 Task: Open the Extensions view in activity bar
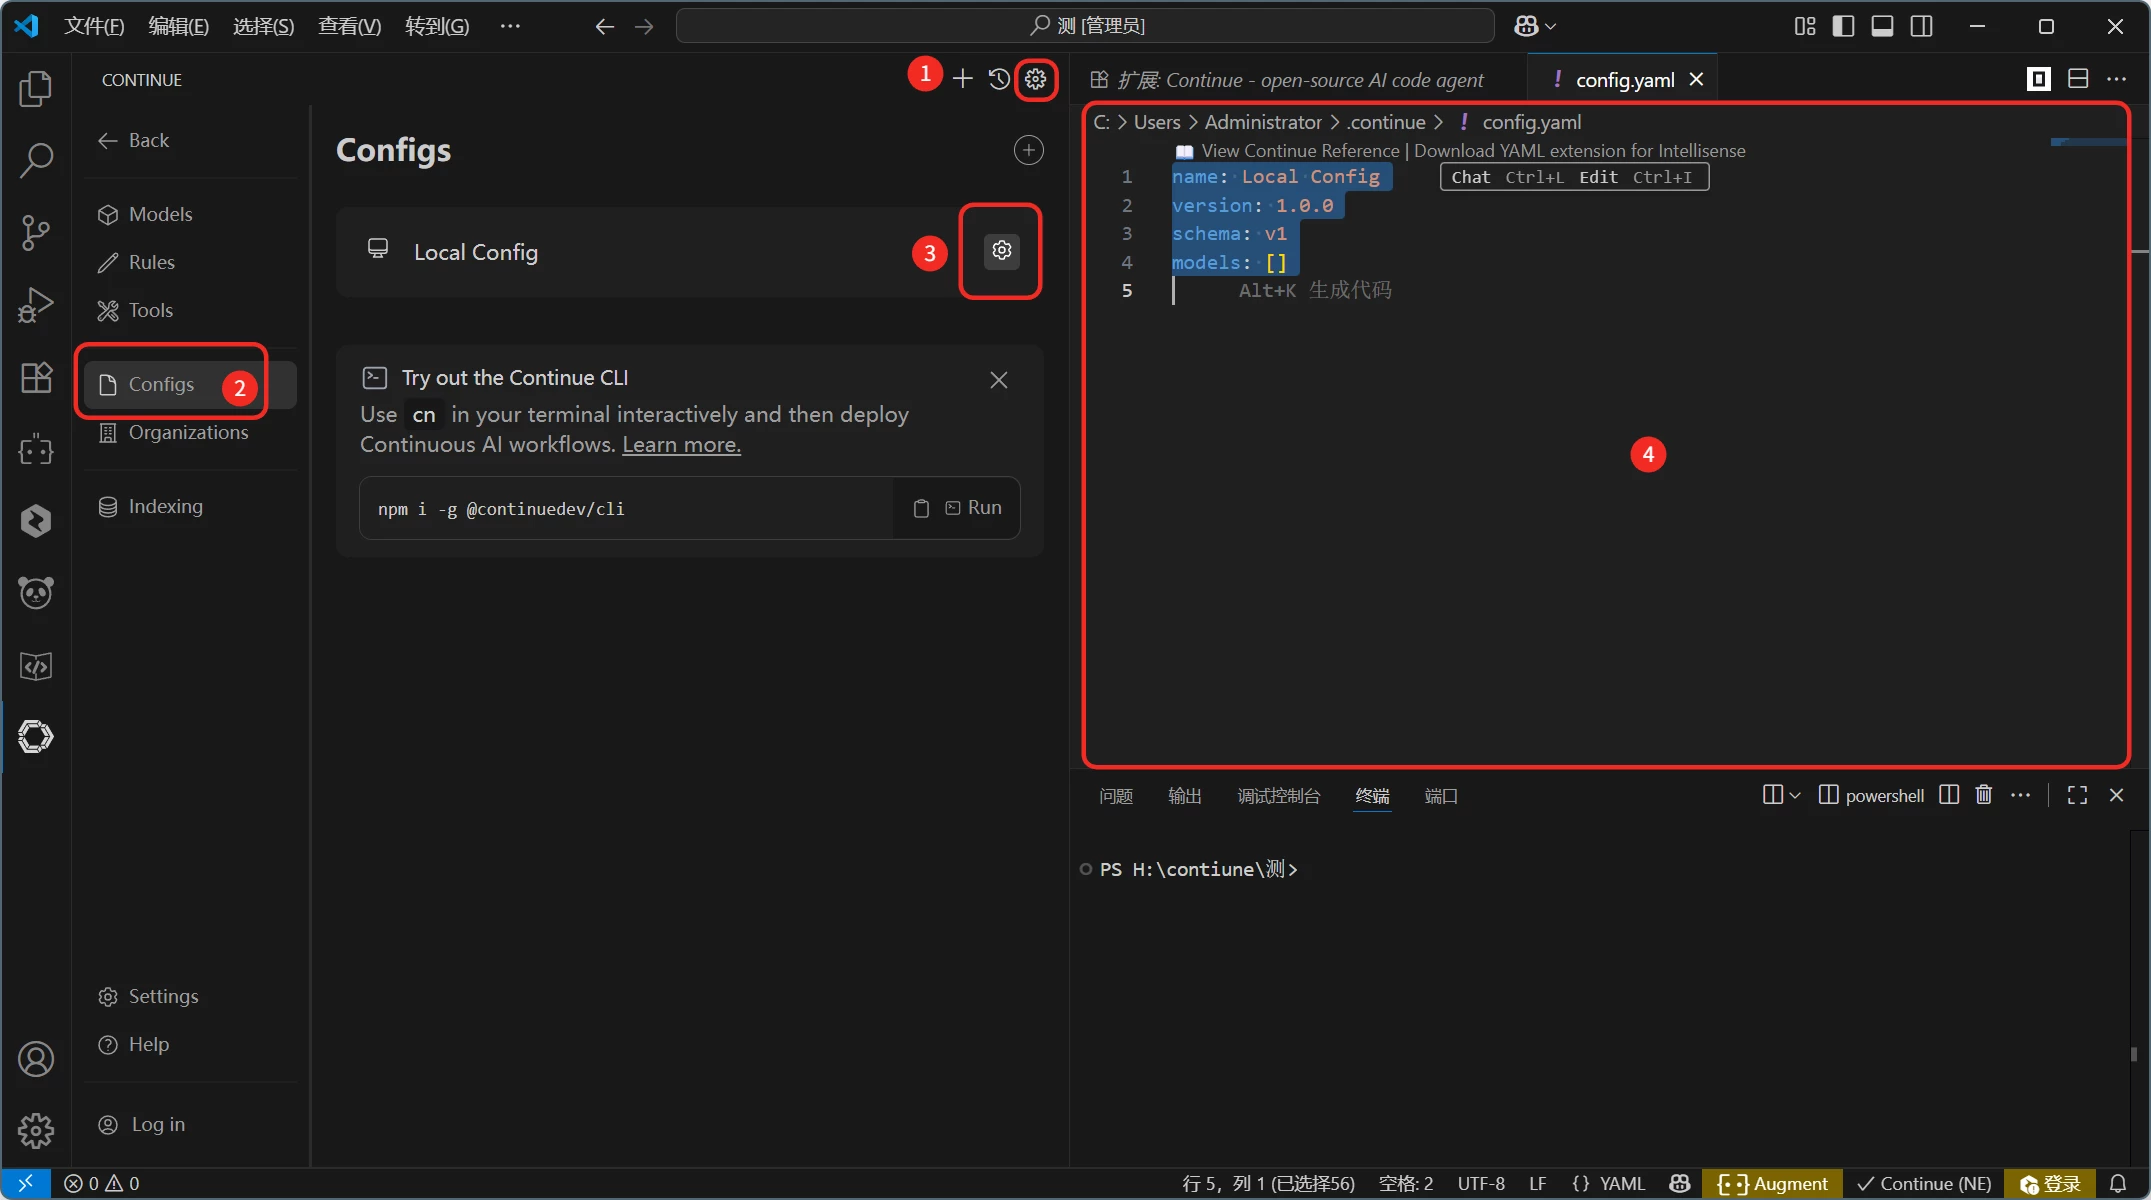pyautogui.click(x=36, y=378)
